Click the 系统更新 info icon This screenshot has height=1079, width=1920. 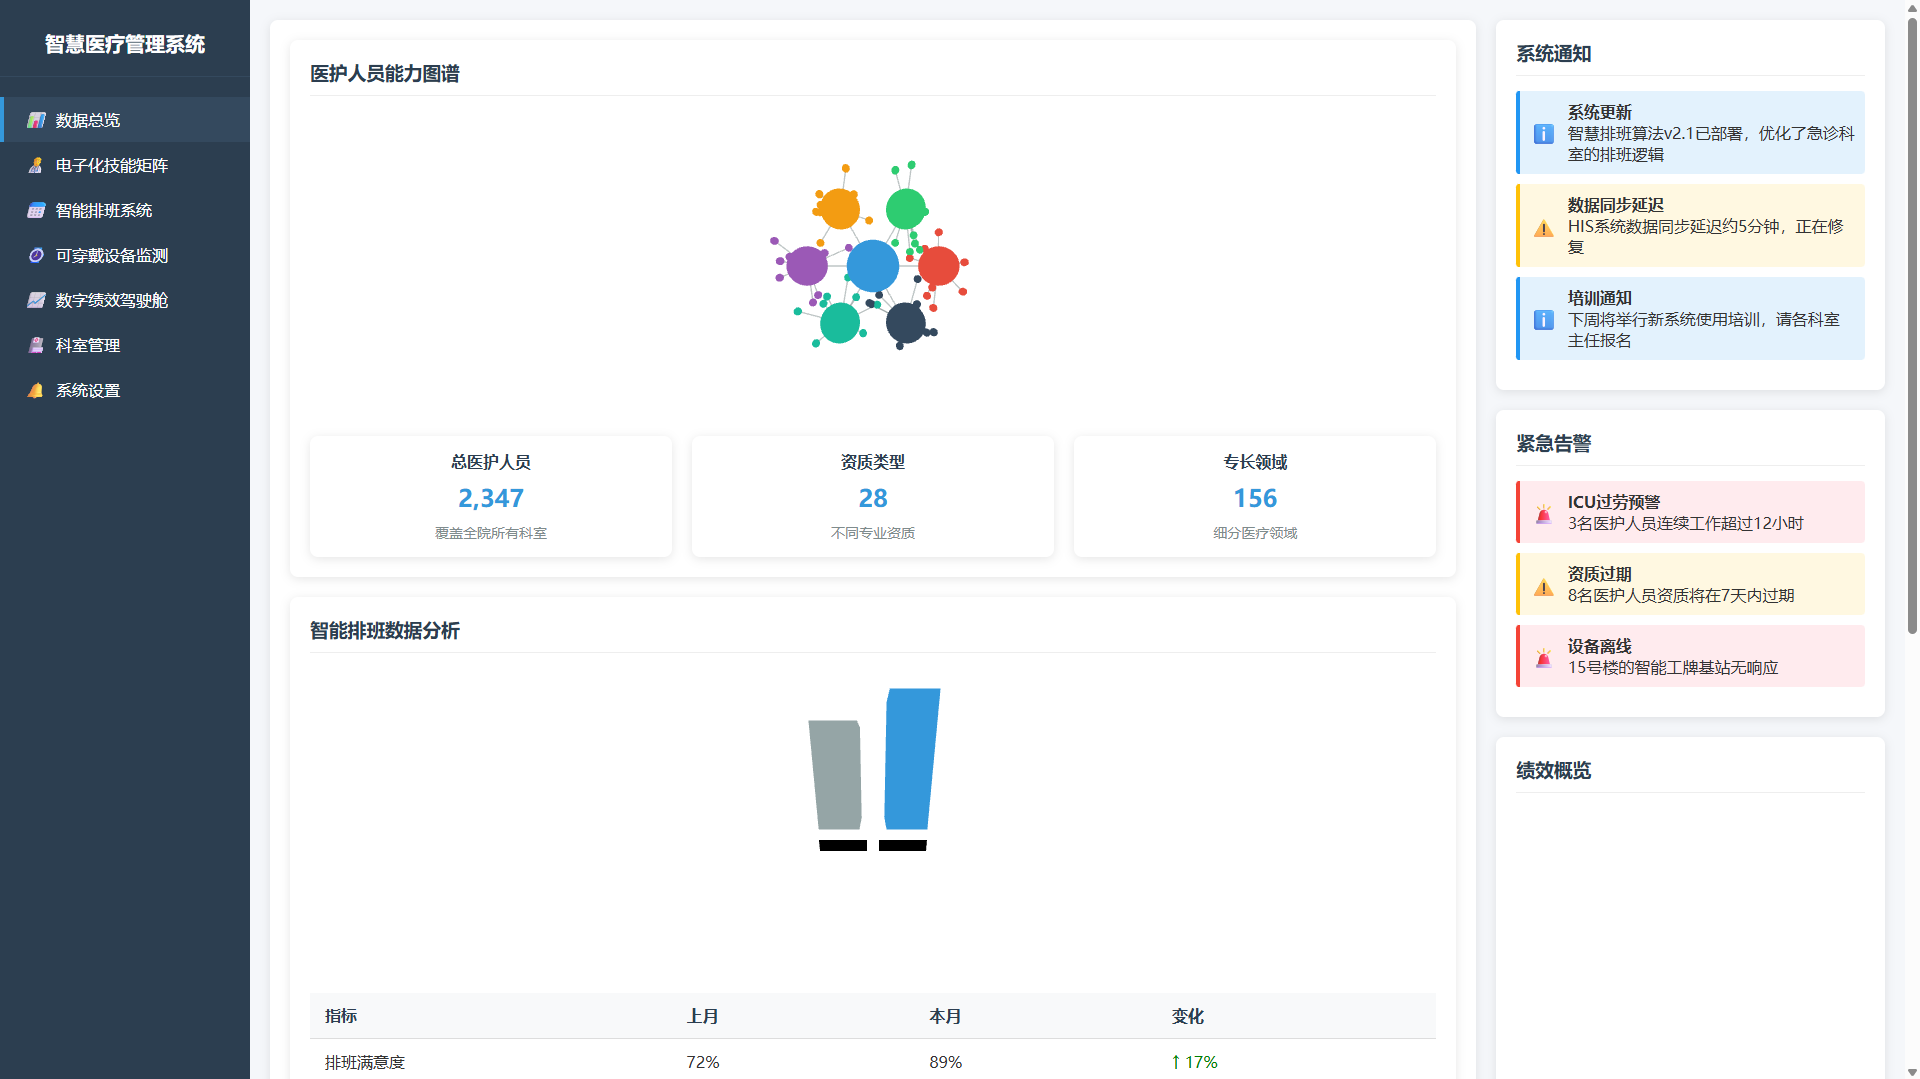point(1543,134)
